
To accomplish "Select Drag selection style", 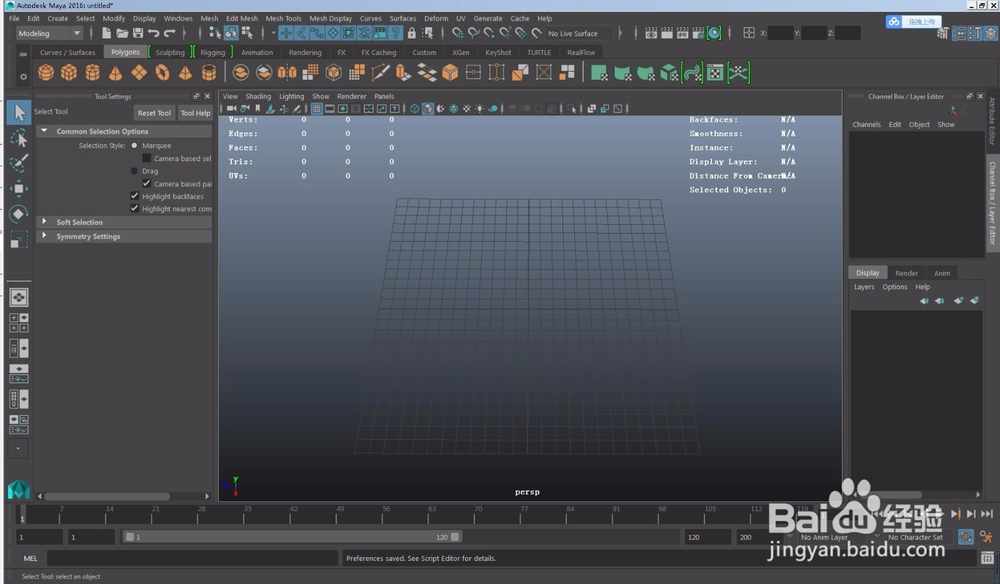I will [x=134, y=171].
